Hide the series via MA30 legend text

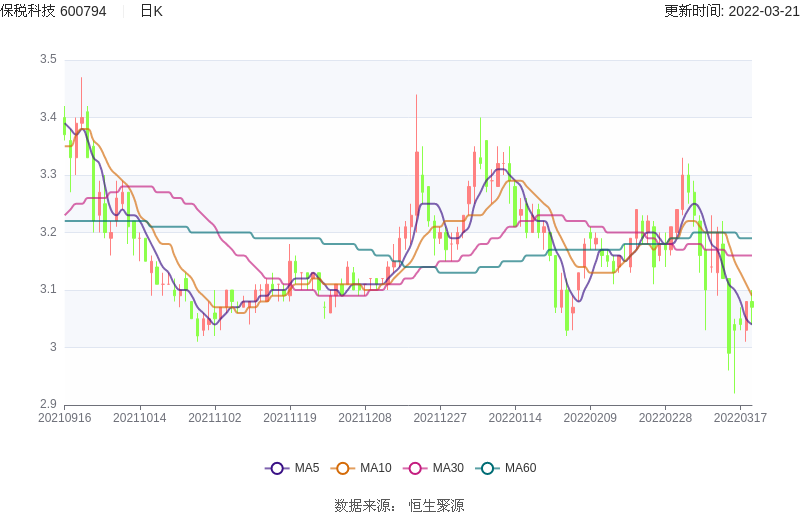pyautogui.click(x=448, y=468)
